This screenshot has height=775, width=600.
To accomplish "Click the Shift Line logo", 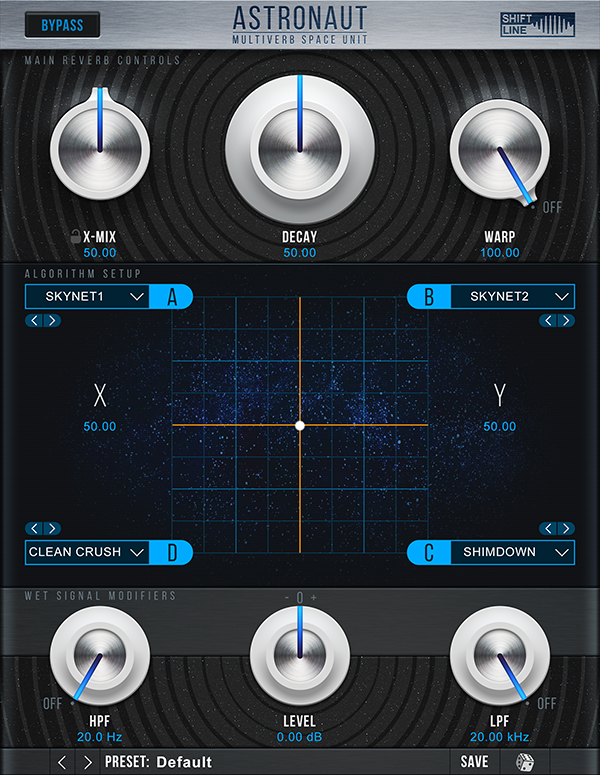I will pyautogui.click(x=537, y=25).
